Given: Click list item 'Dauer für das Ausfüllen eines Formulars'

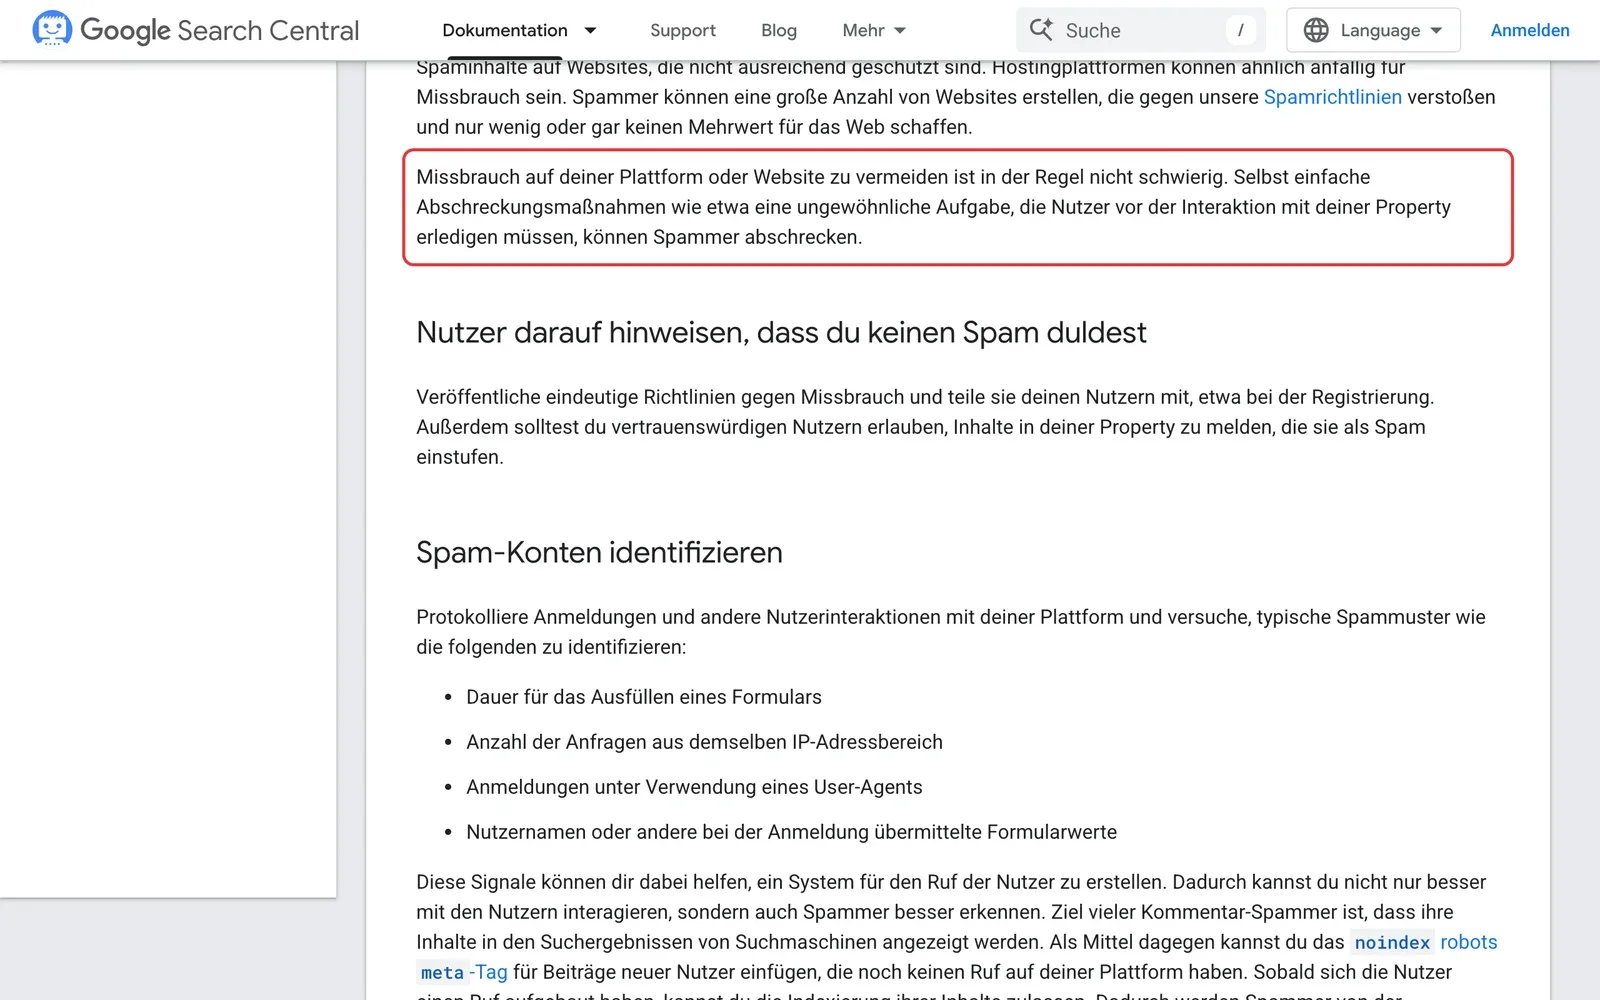Looking at the screenshot, I should (x=644, y=697).
